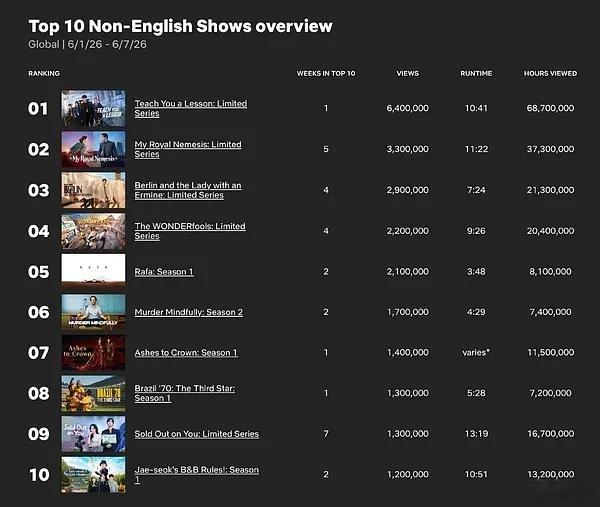The image size is (600, 507).
Task: Click the 68,700,000 hours viewed value
Action: pyautogui.click(x=550, y=108)
